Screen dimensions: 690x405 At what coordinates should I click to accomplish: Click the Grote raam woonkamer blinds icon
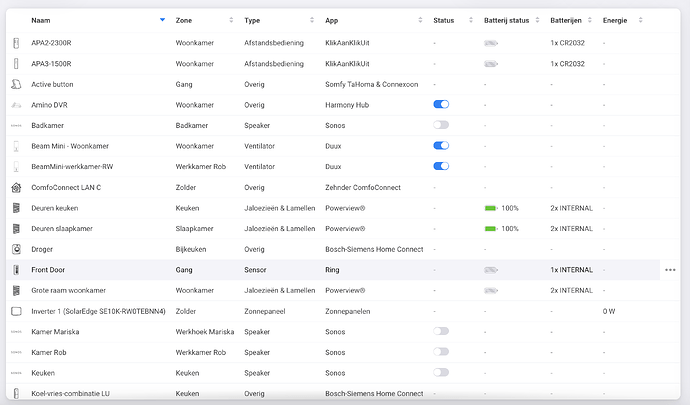coord(16,291)
